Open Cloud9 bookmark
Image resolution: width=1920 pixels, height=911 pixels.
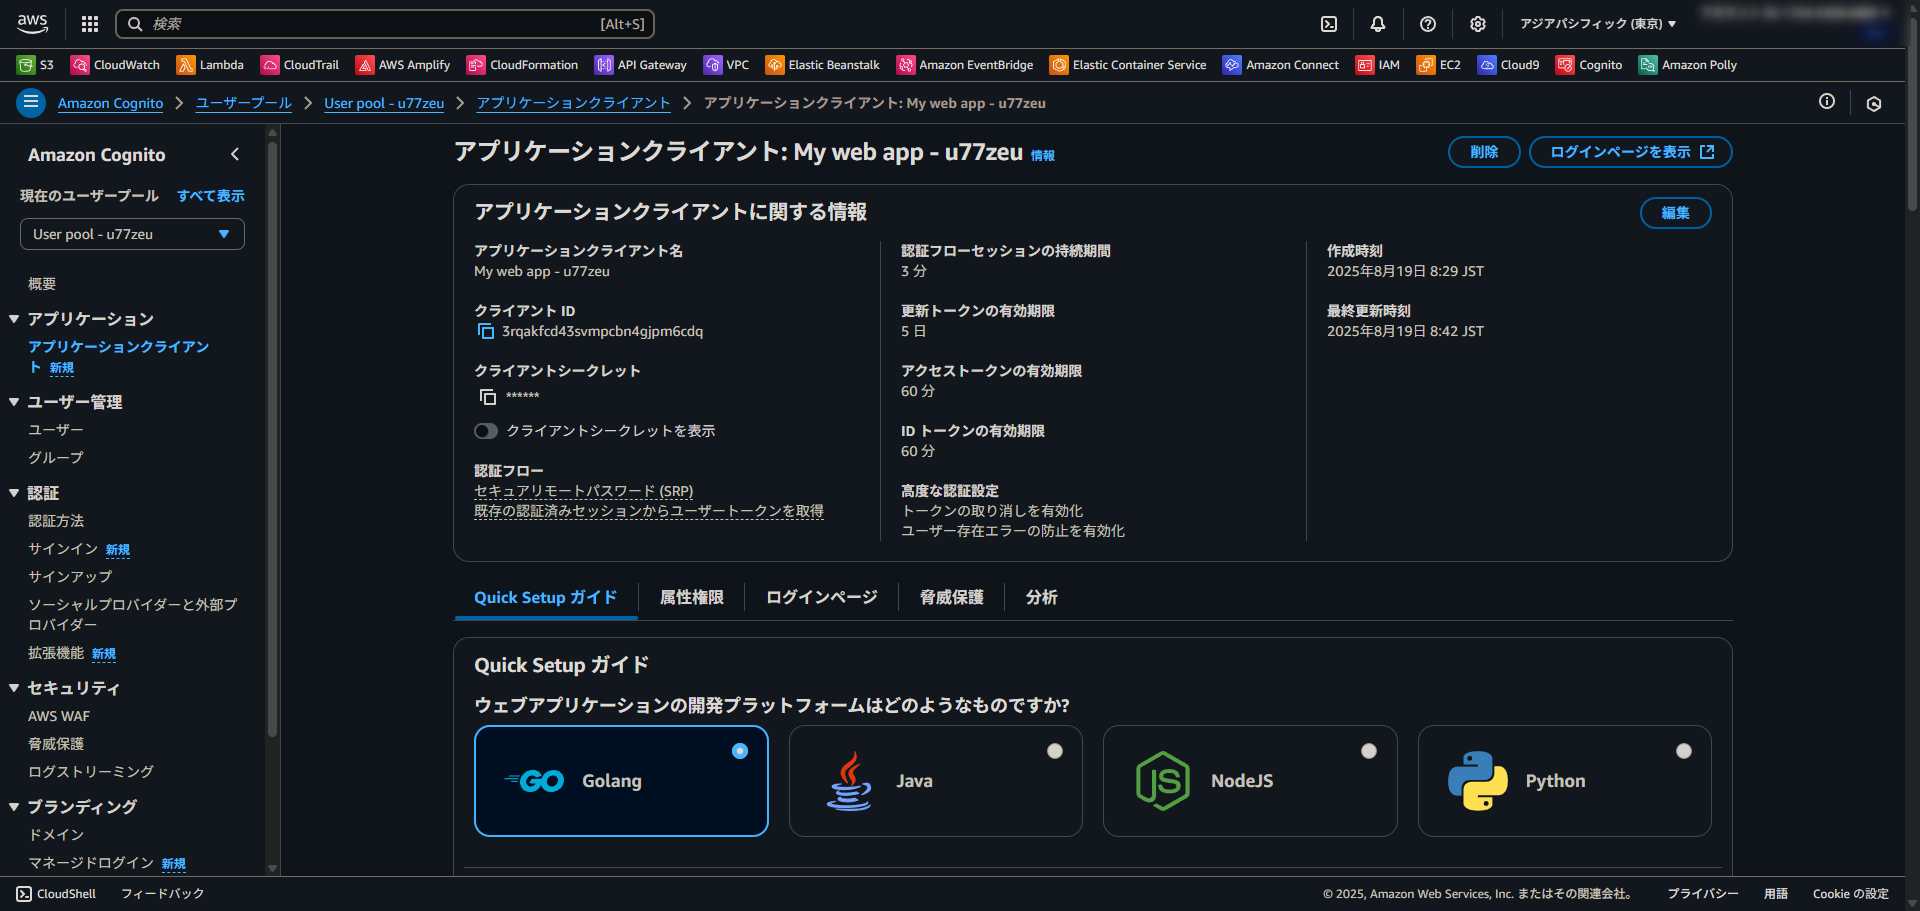pyautogui.click(x=1509, y=65)
